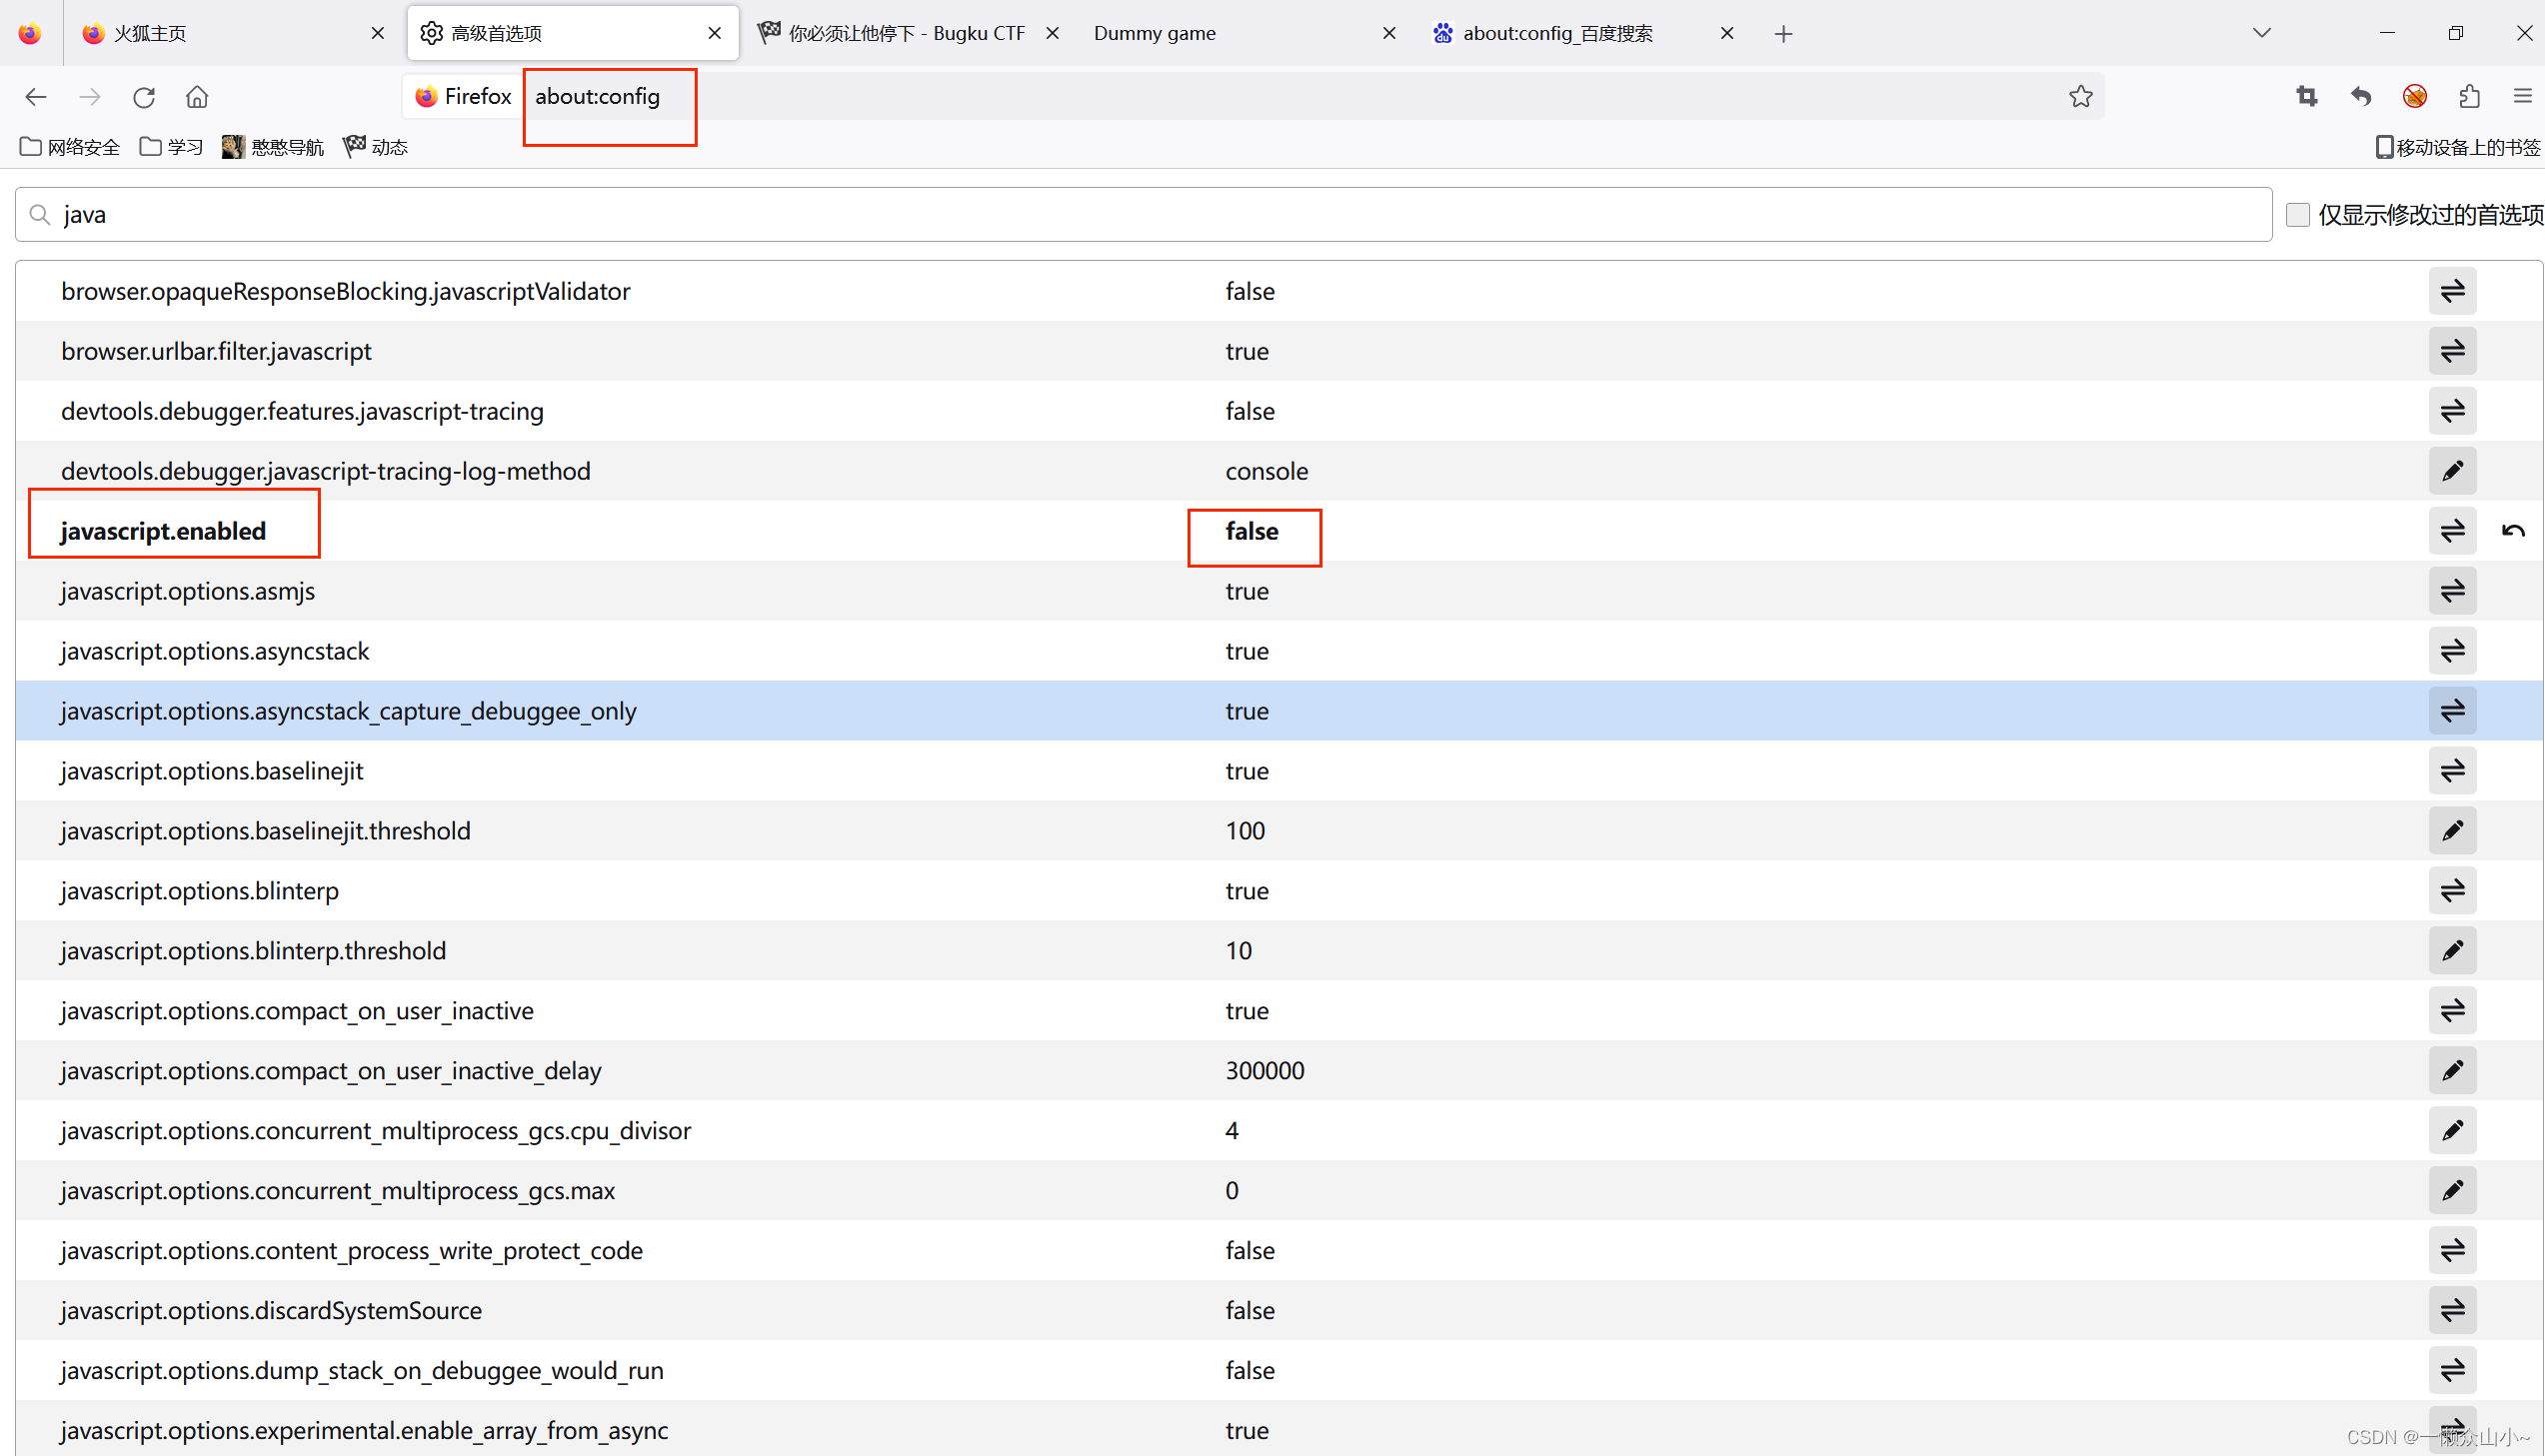The image size is (2545, 1456).
Task: Toggle javascript.options.asmjs boolean
Action: pyautogui.click(x=2452, y=591)
